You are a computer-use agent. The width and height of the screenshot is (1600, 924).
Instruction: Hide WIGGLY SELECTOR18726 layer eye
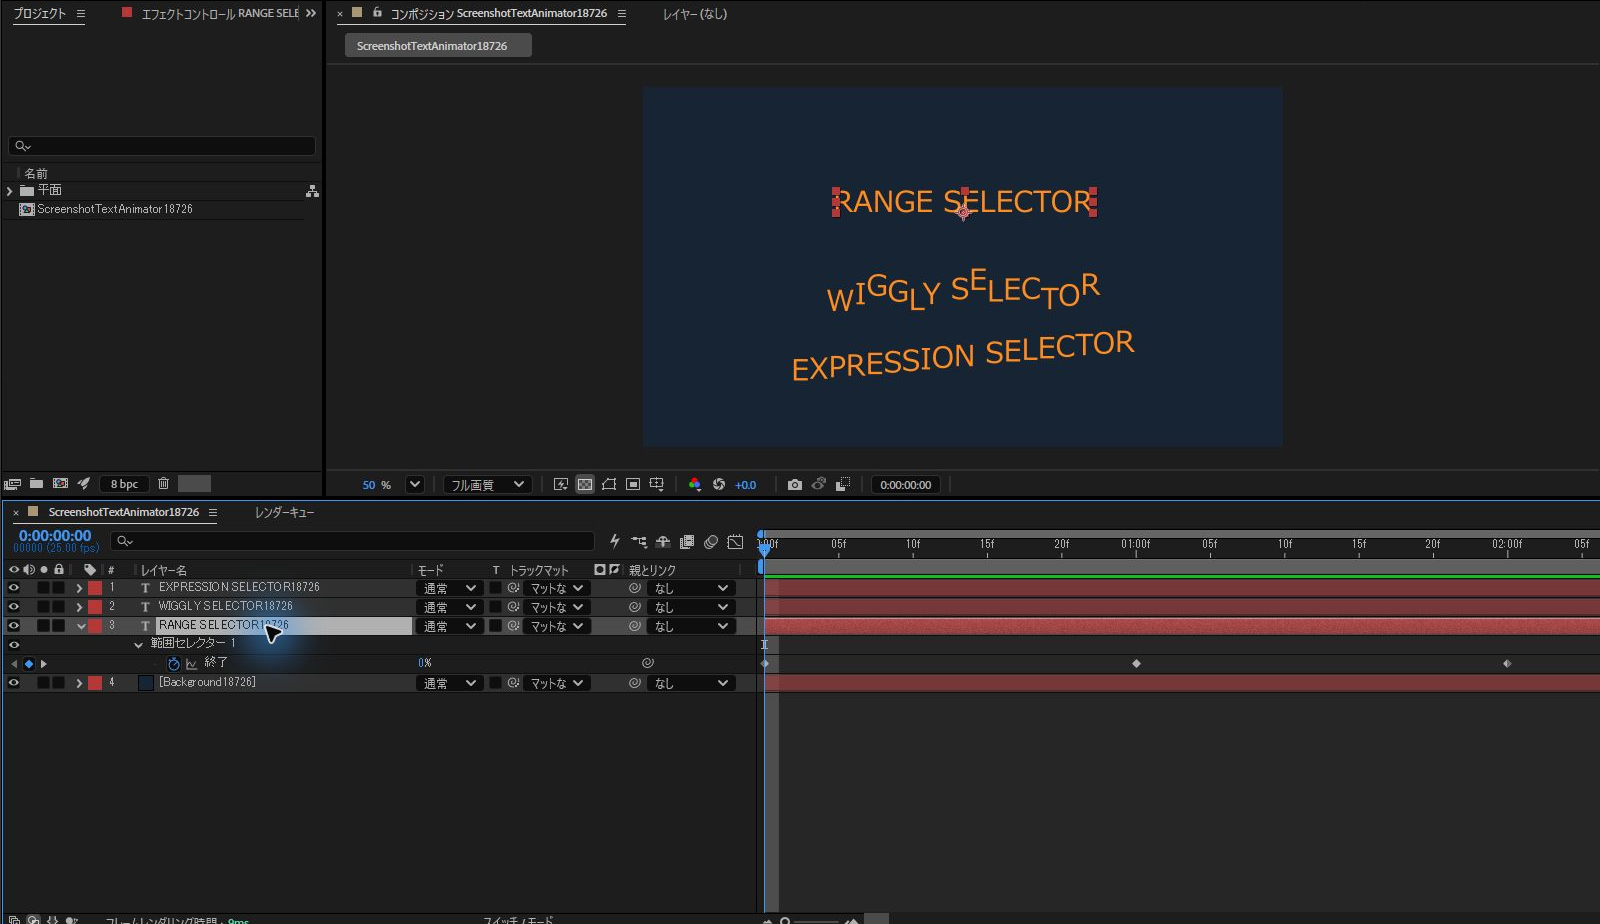click(x=14, y=607)
